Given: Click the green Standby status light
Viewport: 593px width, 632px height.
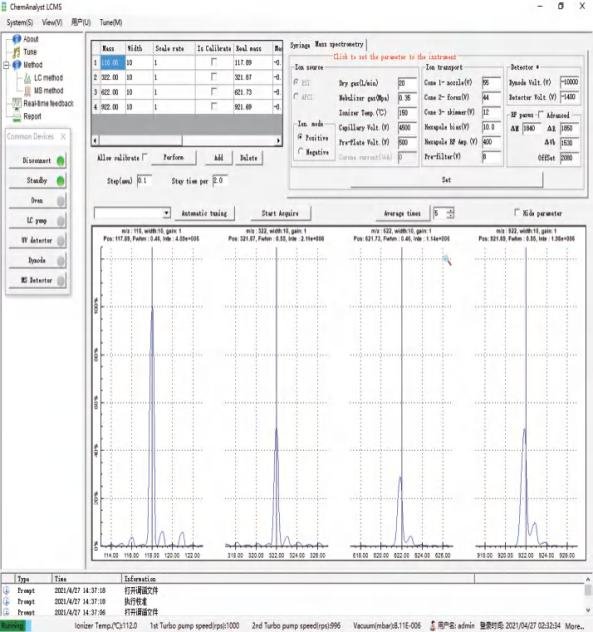Looking at the screenshot, I should [x=60, y=181].
